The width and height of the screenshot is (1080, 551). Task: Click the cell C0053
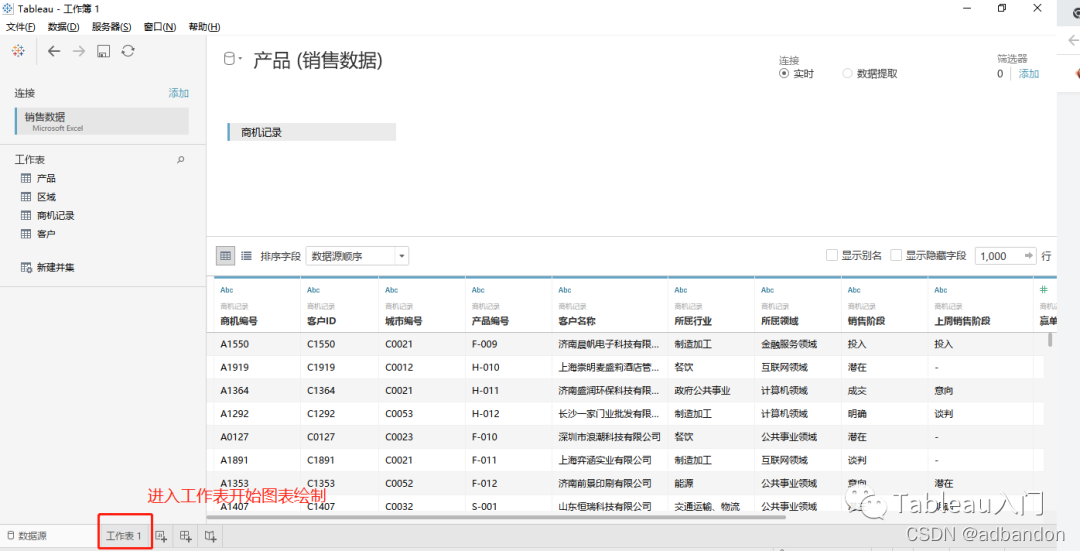399,414
